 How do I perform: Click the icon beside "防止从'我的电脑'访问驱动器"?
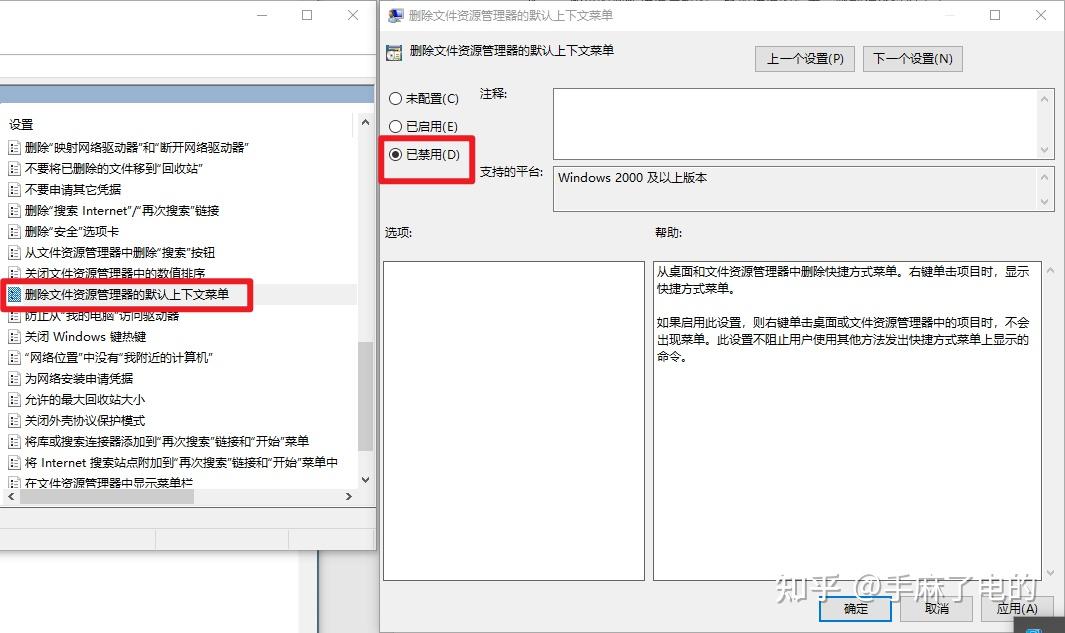(15, 316)
